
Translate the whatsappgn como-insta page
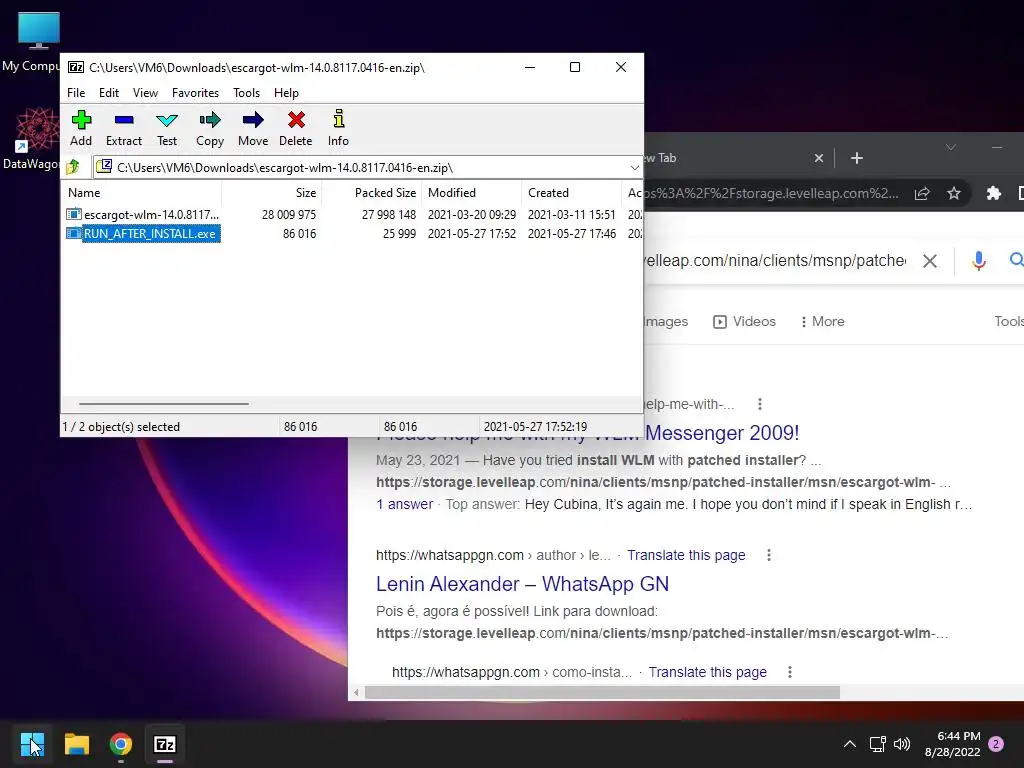click(x=707, y=672)
